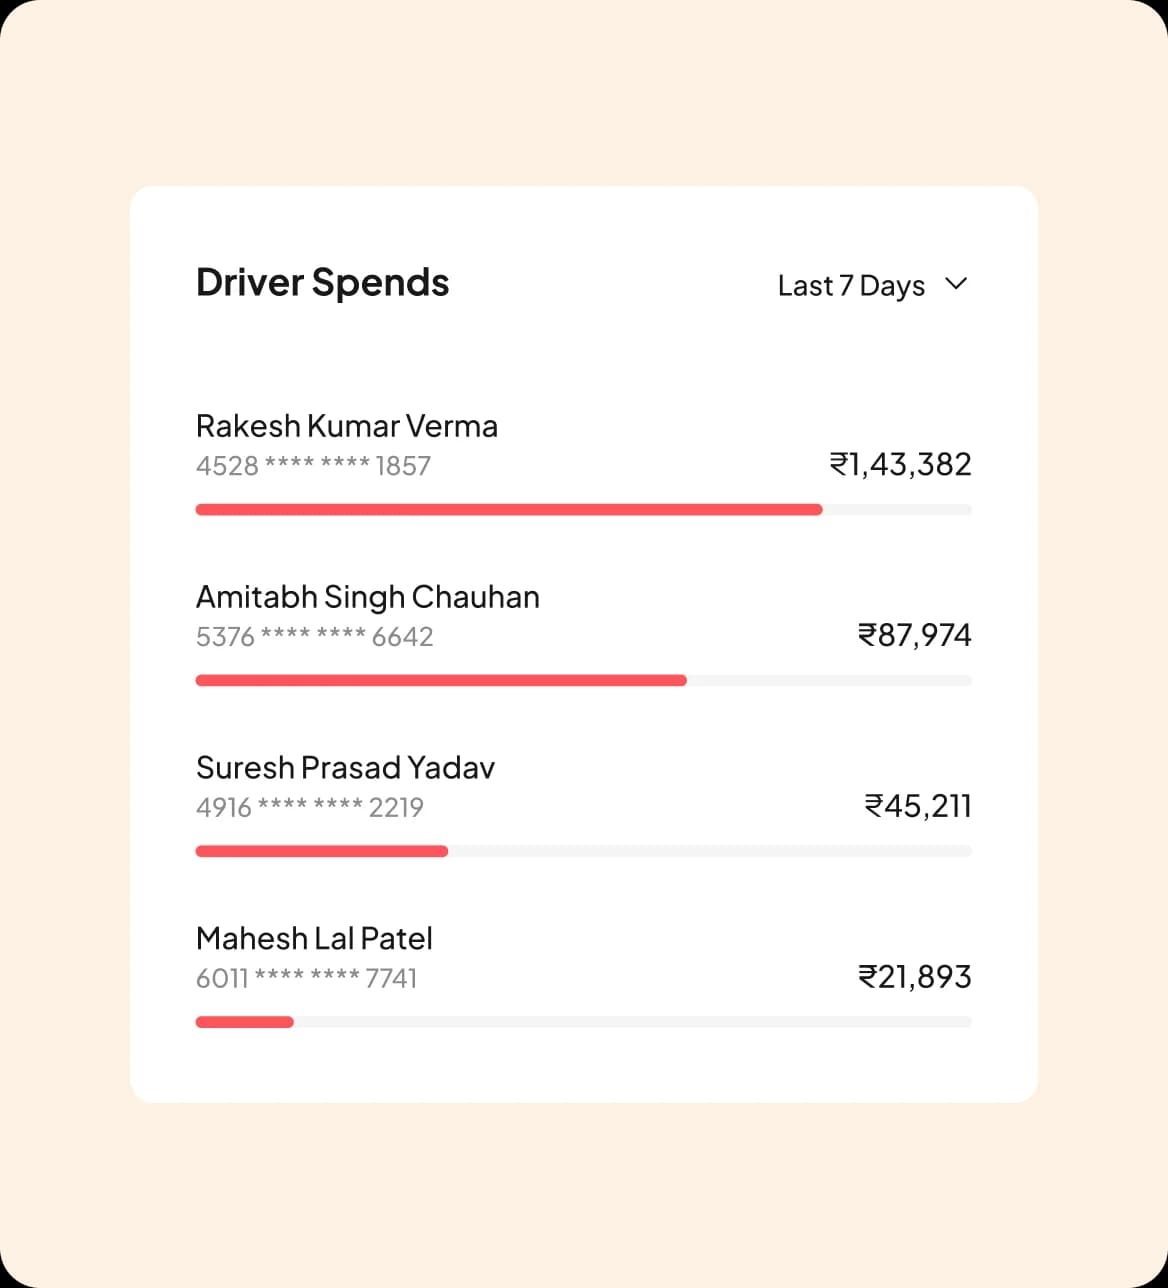Click the Last 7 Days label text
Image resolution: width=1168 pixels, height=1288 pixels.
(x=851, y=286)
